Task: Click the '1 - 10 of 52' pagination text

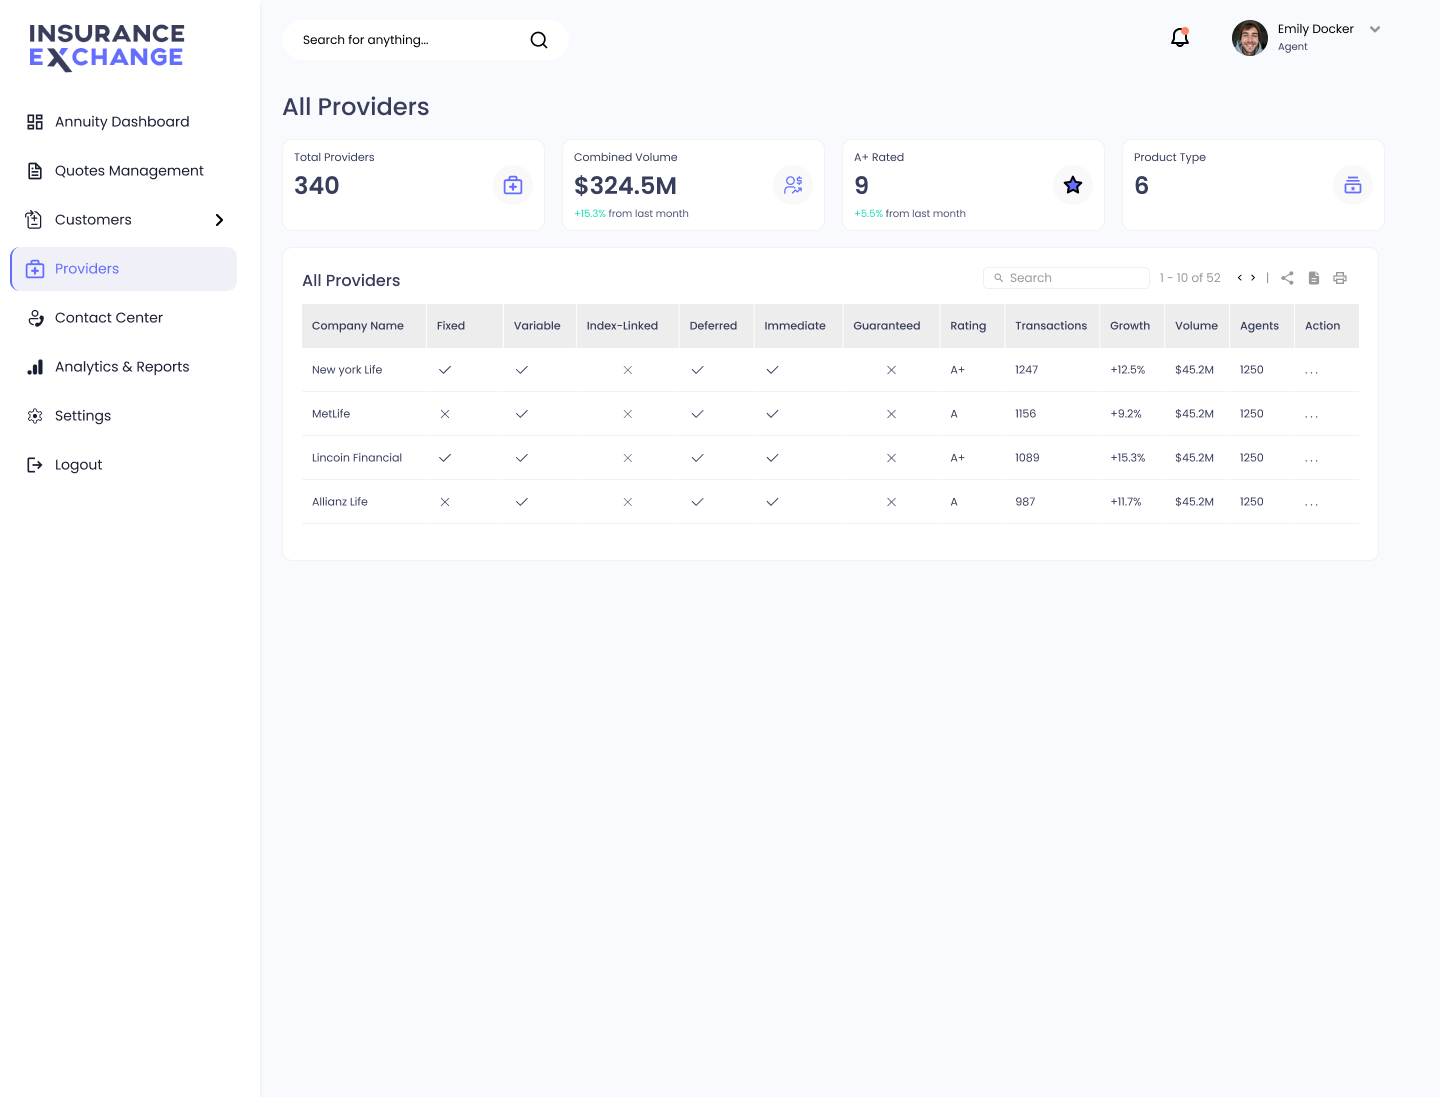Action: pyautogui.click(x=1190, y=278)
